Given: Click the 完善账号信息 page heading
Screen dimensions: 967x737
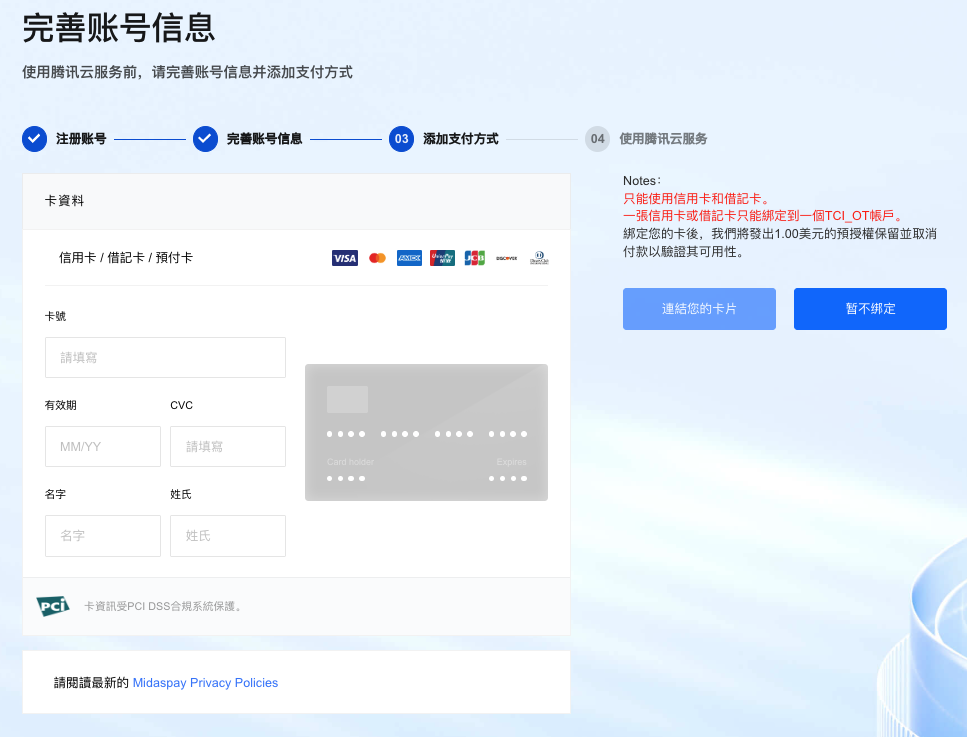Looking at the screenshot, I should [118, 28].
